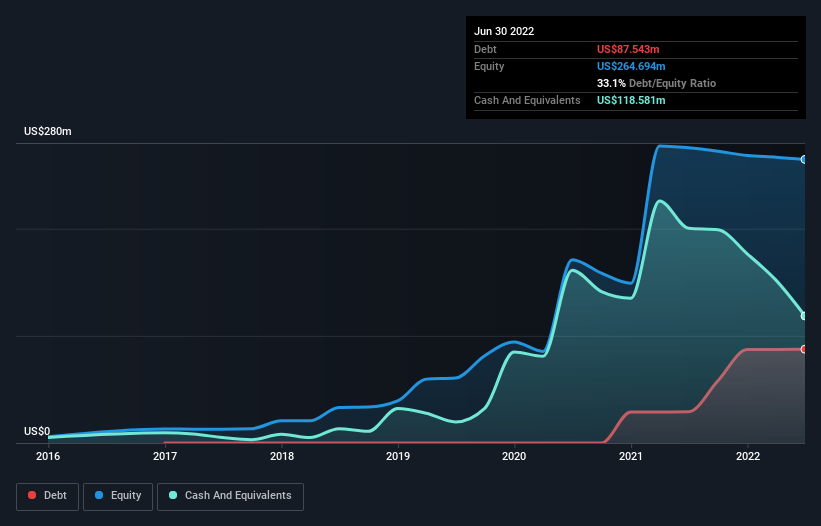821x526 pixels.
Task: Select the Cash And Equivalents endpoint marker
Action: 804,316
